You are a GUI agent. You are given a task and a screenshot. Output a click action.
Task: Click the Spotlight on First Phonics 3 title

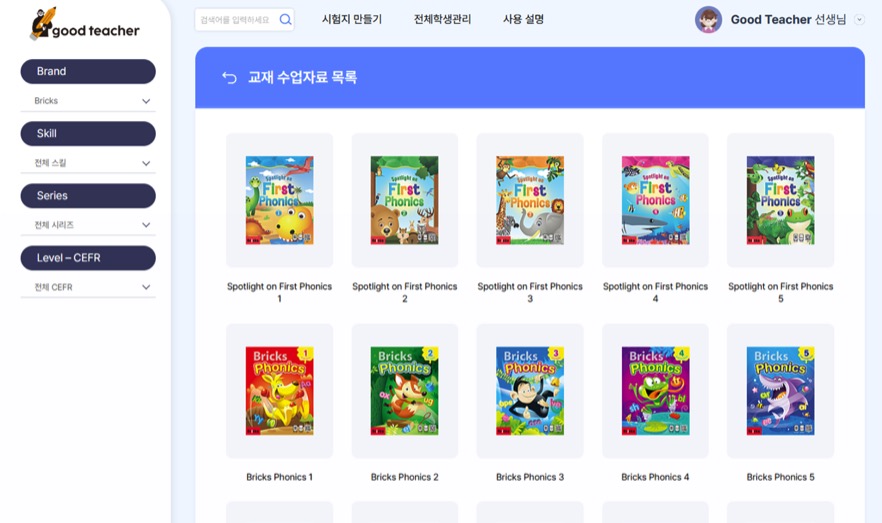pos(530,292)
